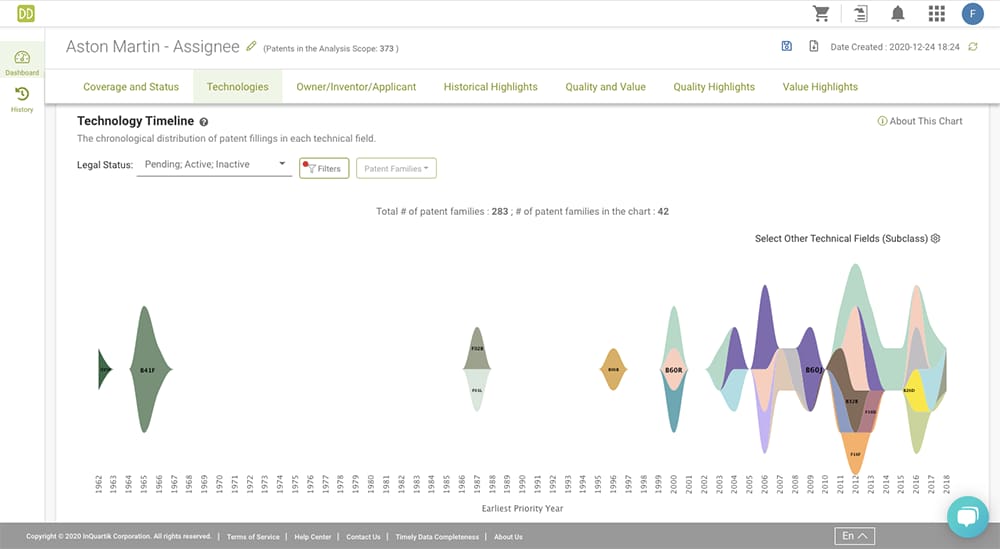The image size is (1000, 549).
Task: Select the Technologies tab
Action: [237, 87]
